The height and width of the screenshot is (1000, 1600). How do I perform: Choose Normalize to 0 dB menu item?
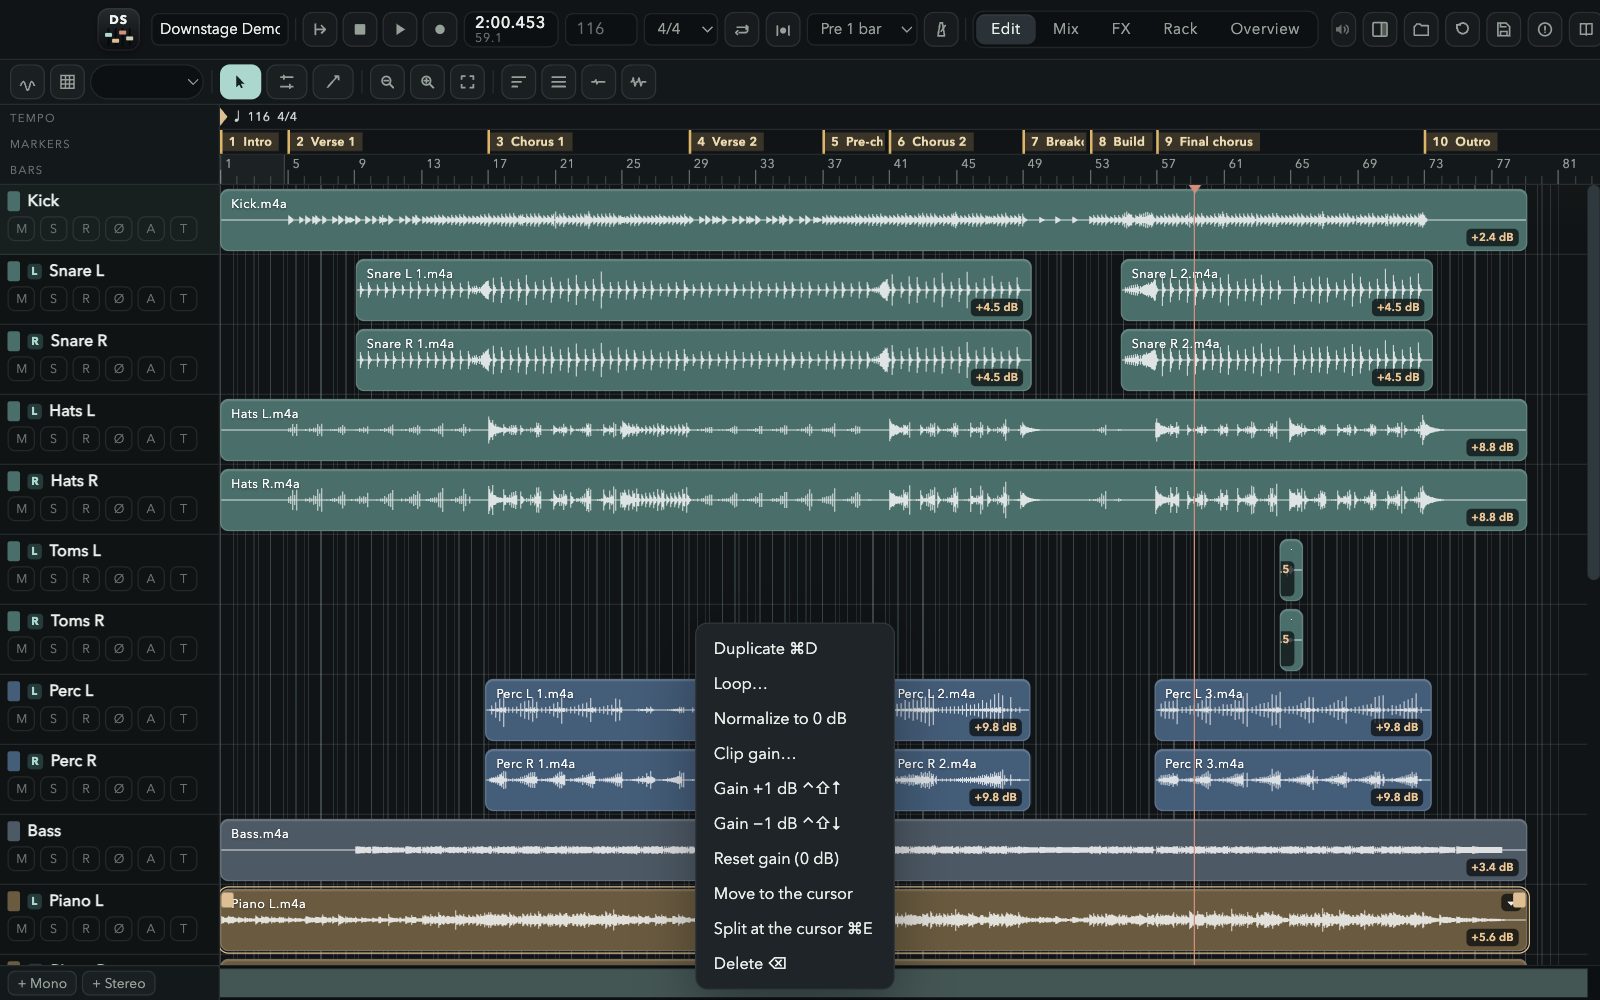point(794,718)
